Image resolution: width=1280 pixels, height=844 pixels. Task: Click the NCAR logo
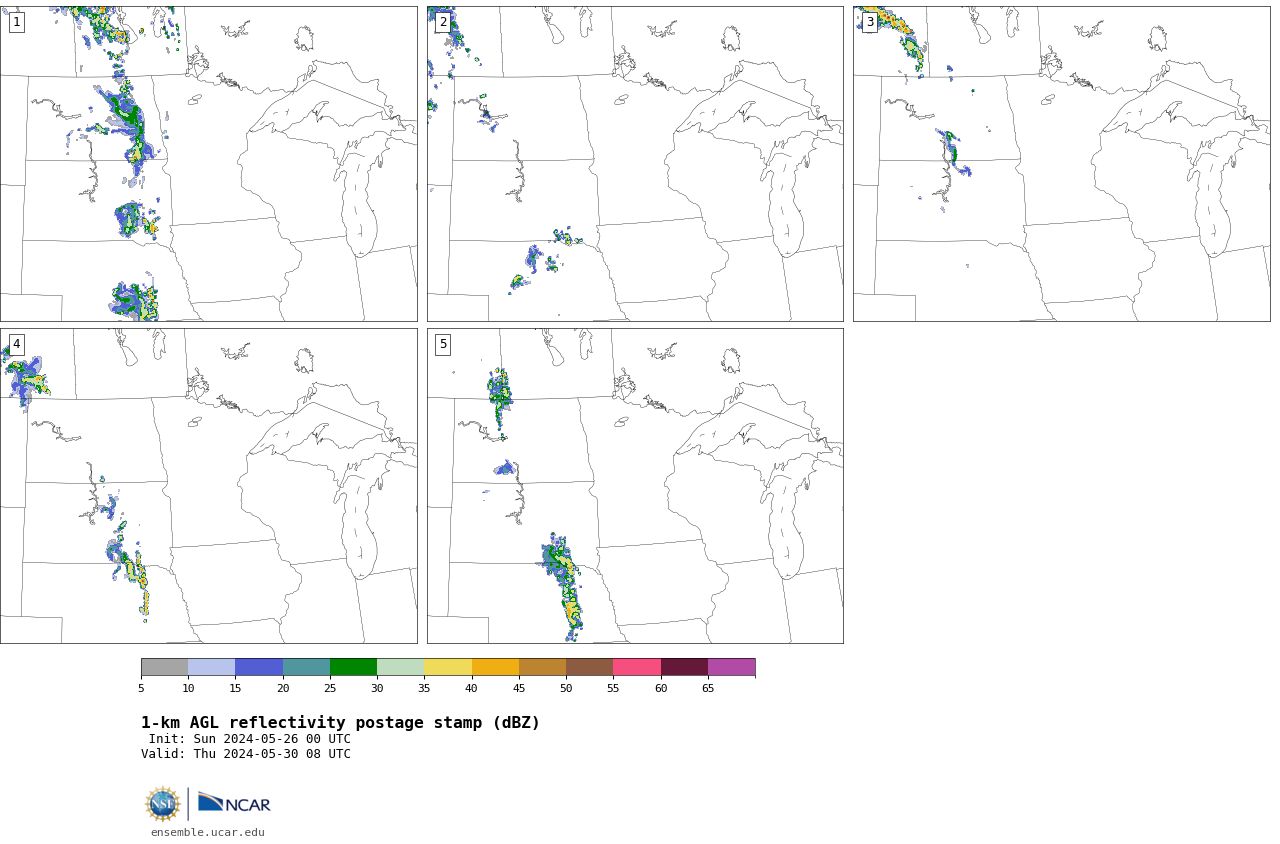point(234,803)
